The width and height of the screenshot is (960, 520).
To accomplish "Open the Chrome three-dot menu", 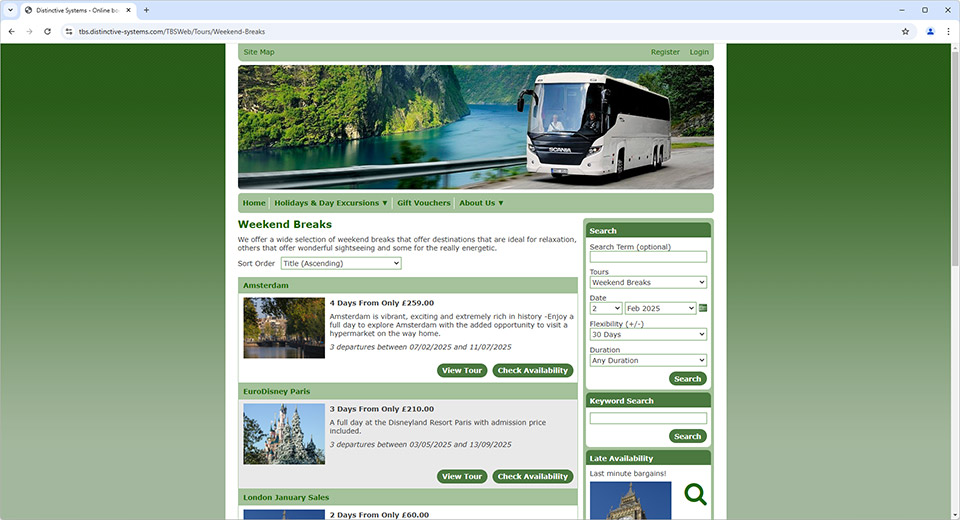I will (x=948, y=31).
